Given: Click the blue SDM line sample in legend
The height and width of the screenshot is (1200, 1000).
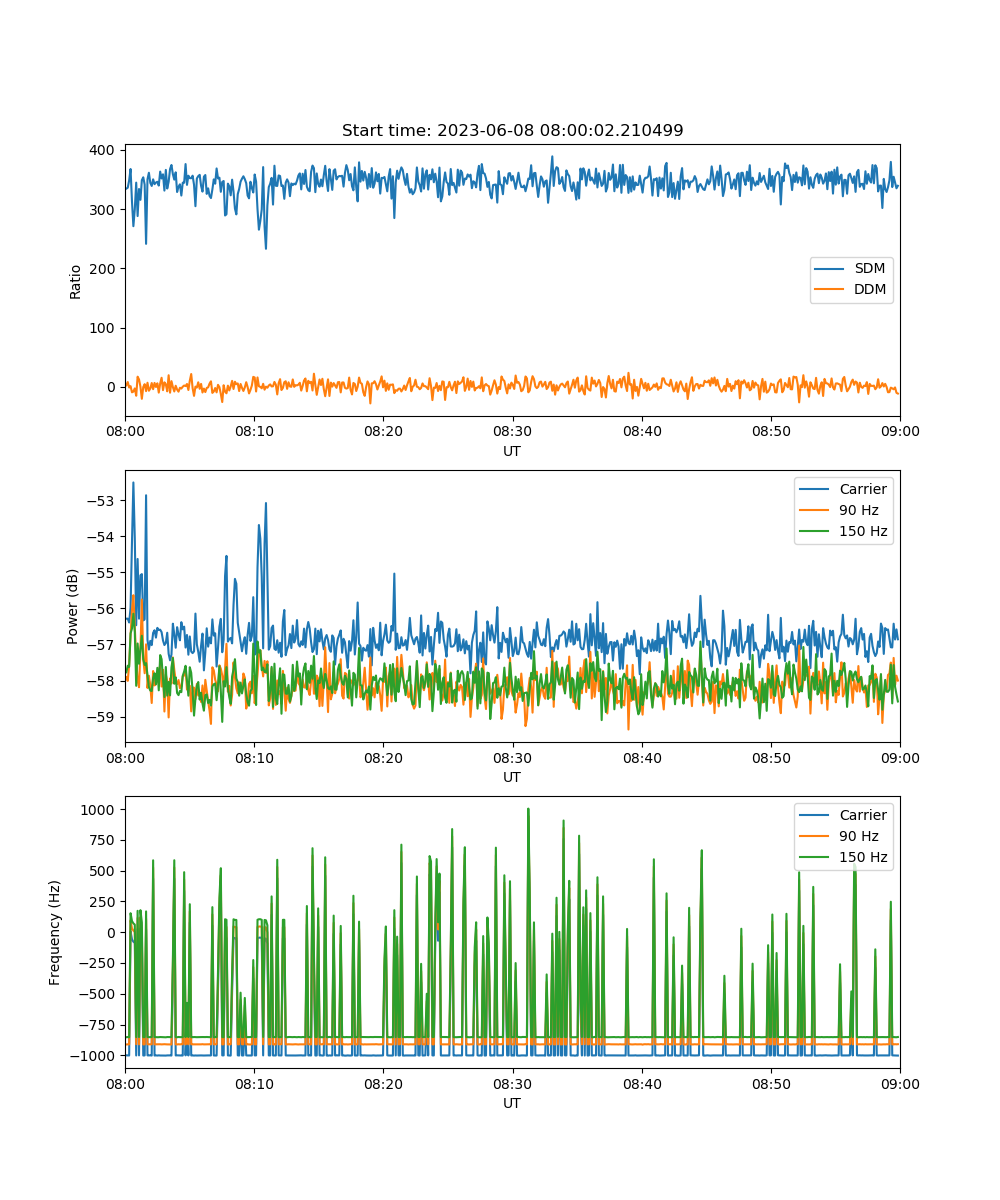Looking at the screenshot, I should (831, 270).
